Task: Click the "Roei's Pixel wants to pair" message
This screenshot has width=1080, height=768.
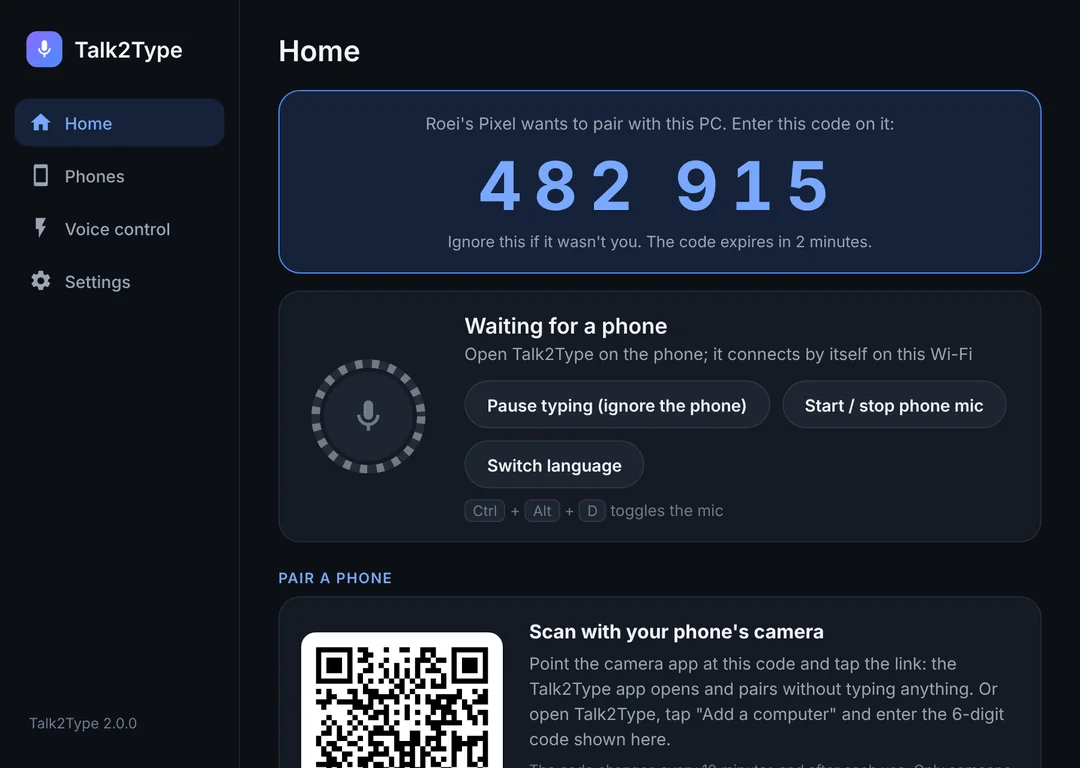Action: 660,123
